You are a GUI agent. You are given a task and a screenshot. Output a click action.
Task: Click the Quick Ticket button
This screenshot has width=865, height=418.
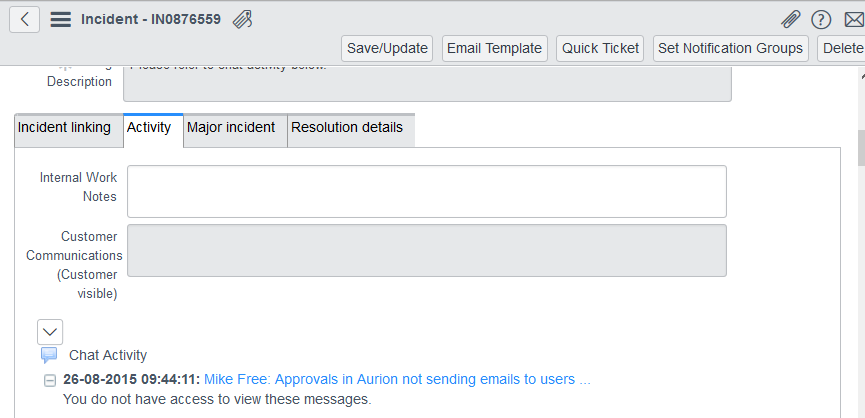(600, 49)
